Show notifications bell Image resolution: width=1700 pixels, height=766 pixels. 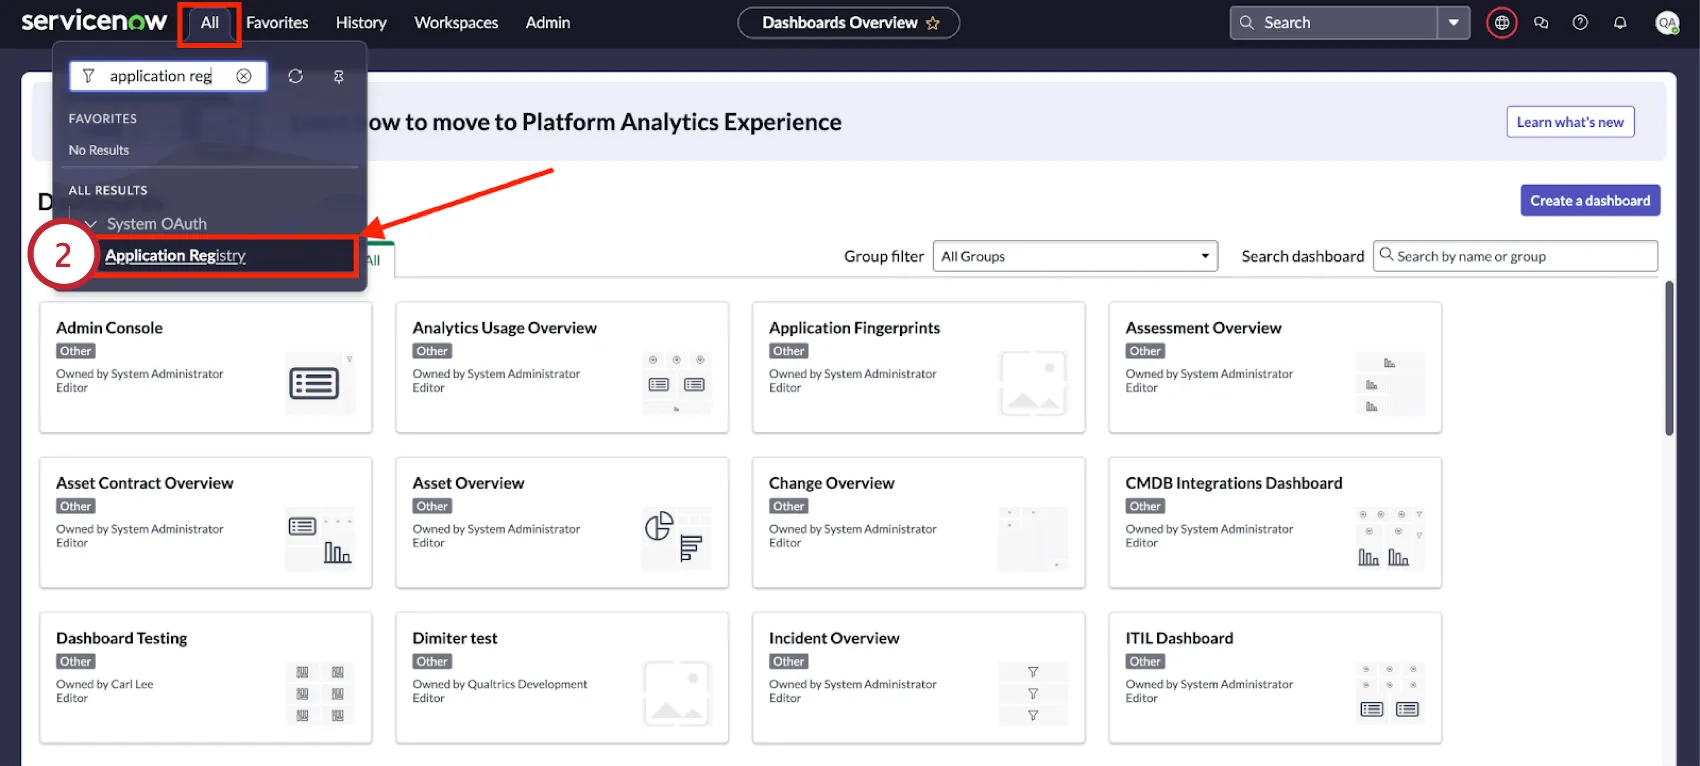point(1620,22)
